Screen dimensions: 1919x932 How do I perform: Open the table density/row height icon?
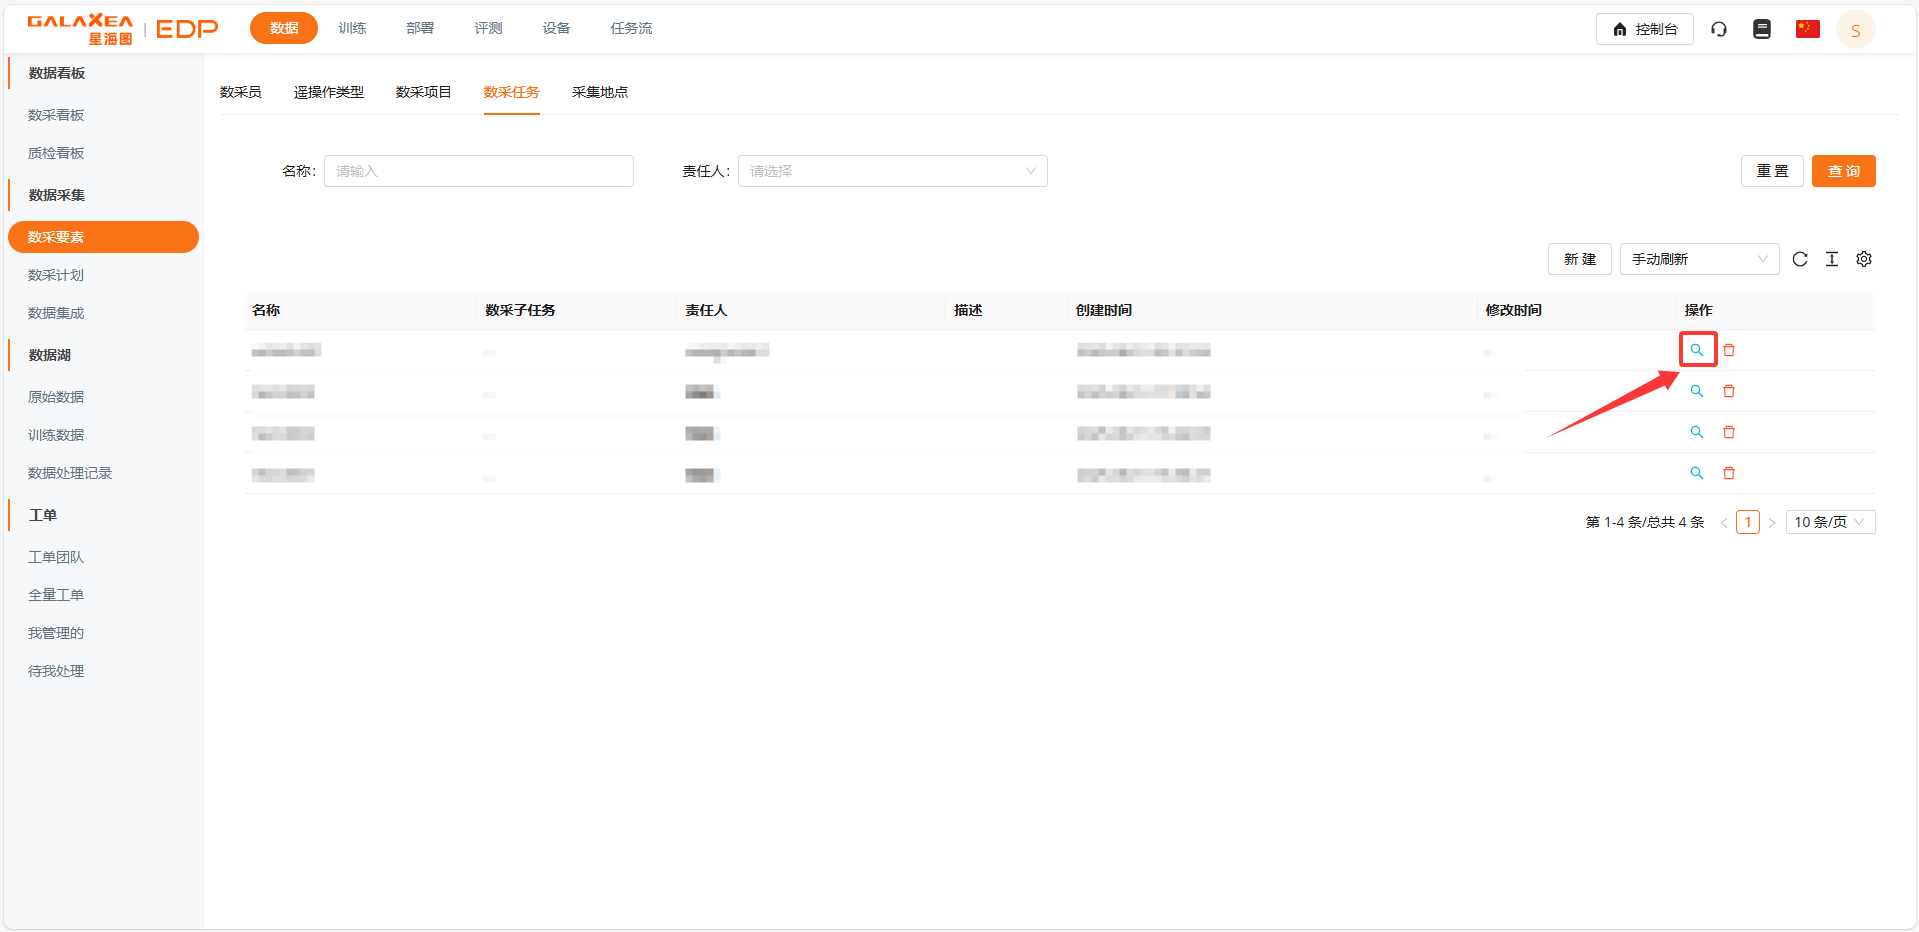point(1832,259)
